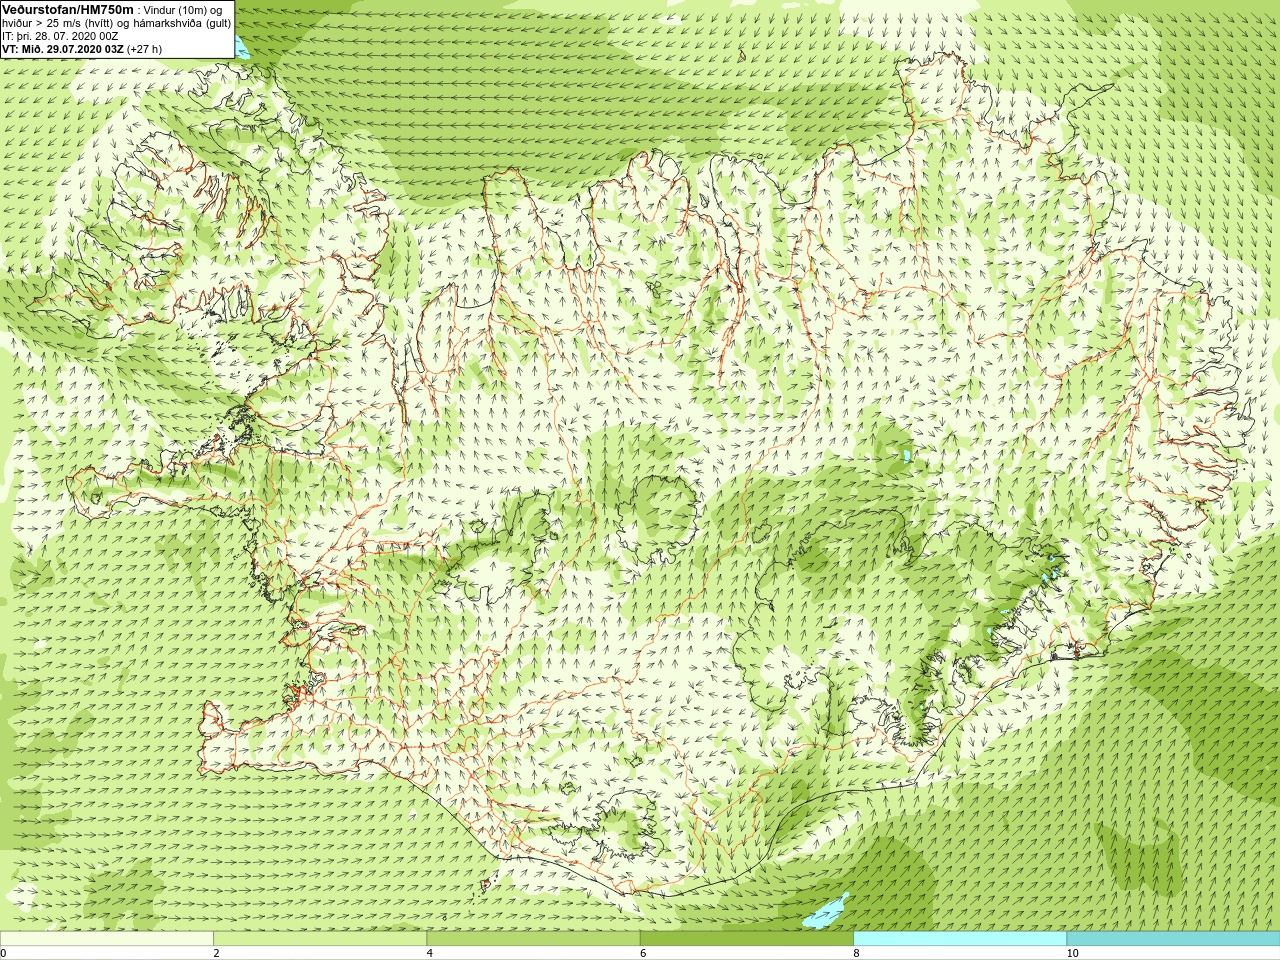Click the dark green 6–8 m/s legend segment

tap(747, 939)
